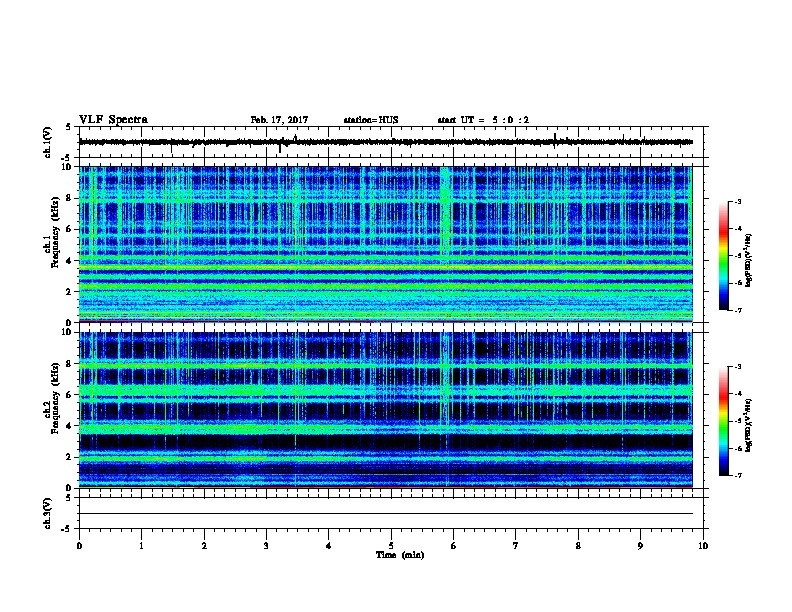Click the flat ch.3 voltage trace line

click(386, 514)
